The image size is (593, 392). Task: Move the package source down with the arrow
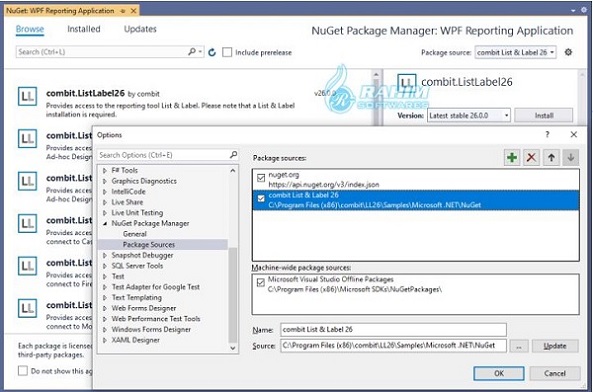click(571, 157)
